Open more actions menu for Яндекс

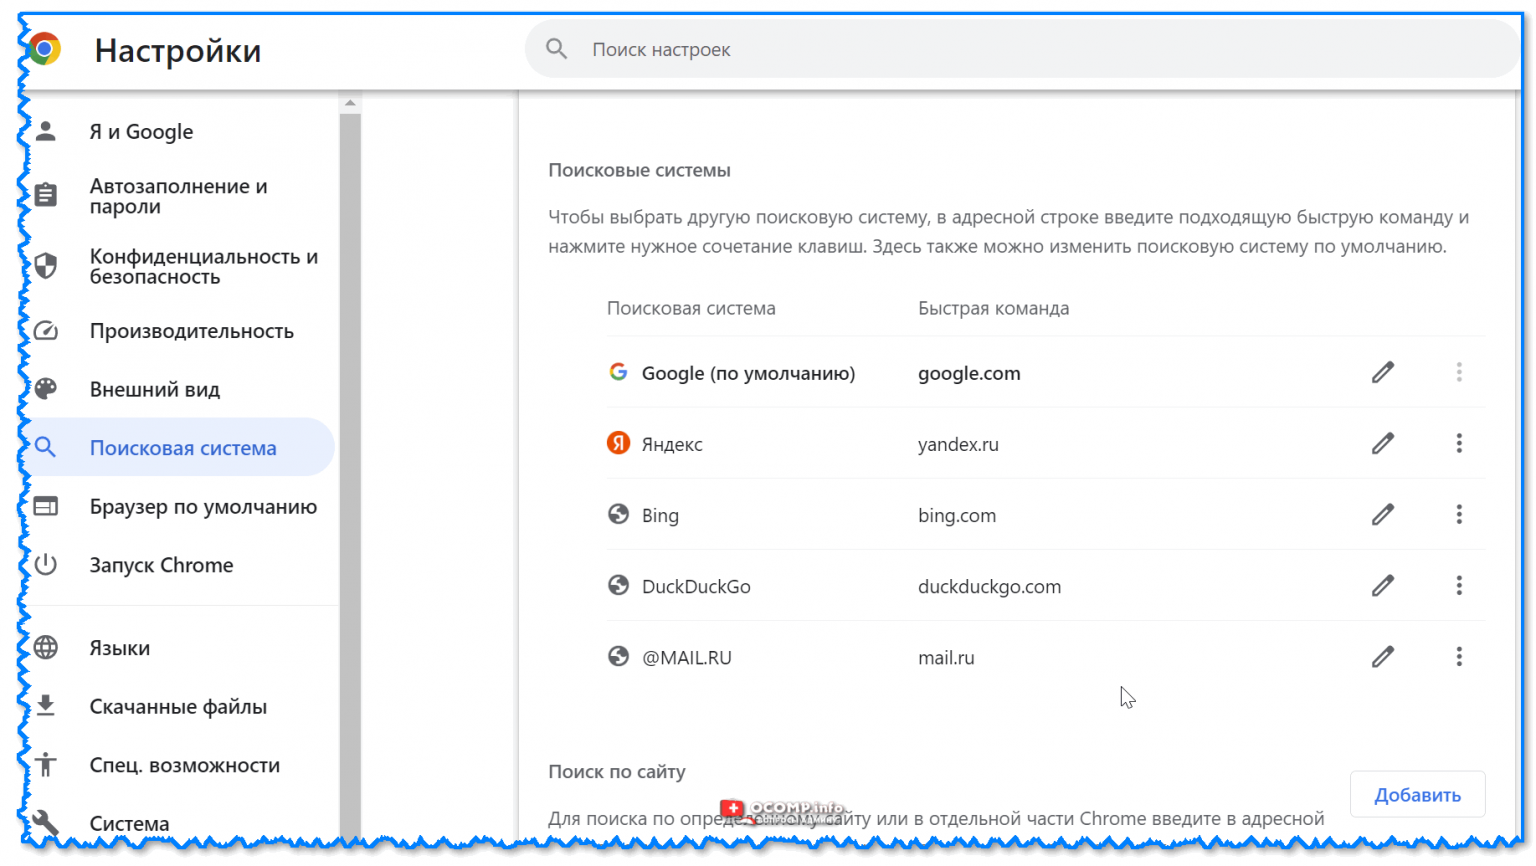1459,443
